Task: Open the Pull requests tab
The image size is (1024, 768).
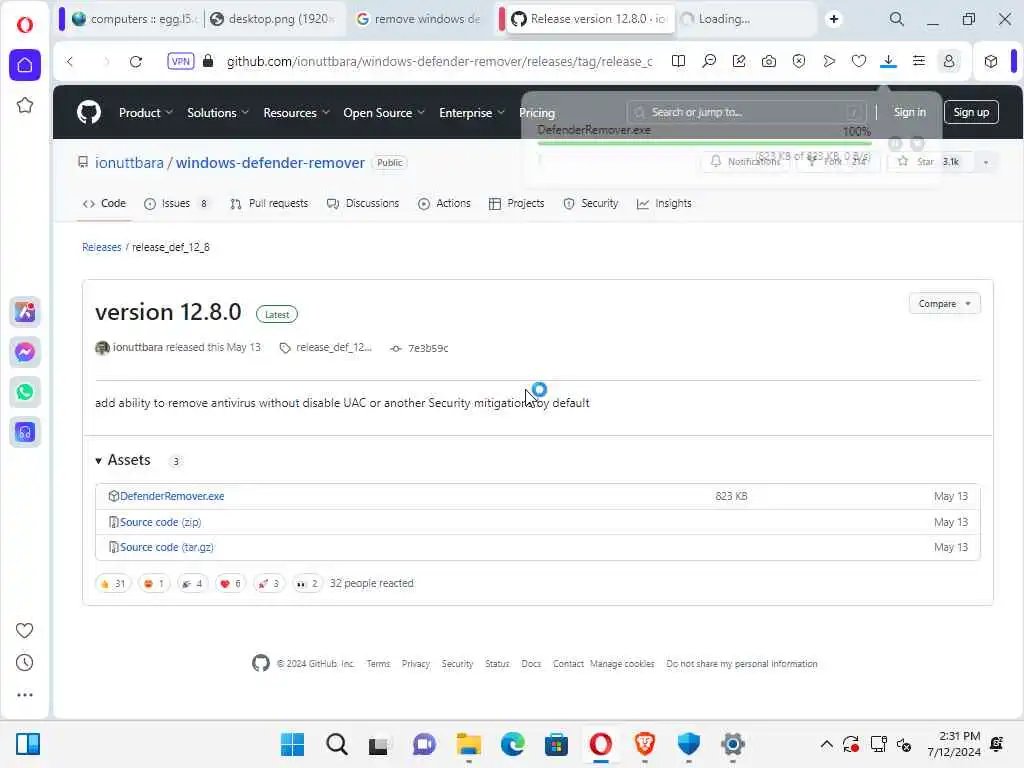Action: 269,204
